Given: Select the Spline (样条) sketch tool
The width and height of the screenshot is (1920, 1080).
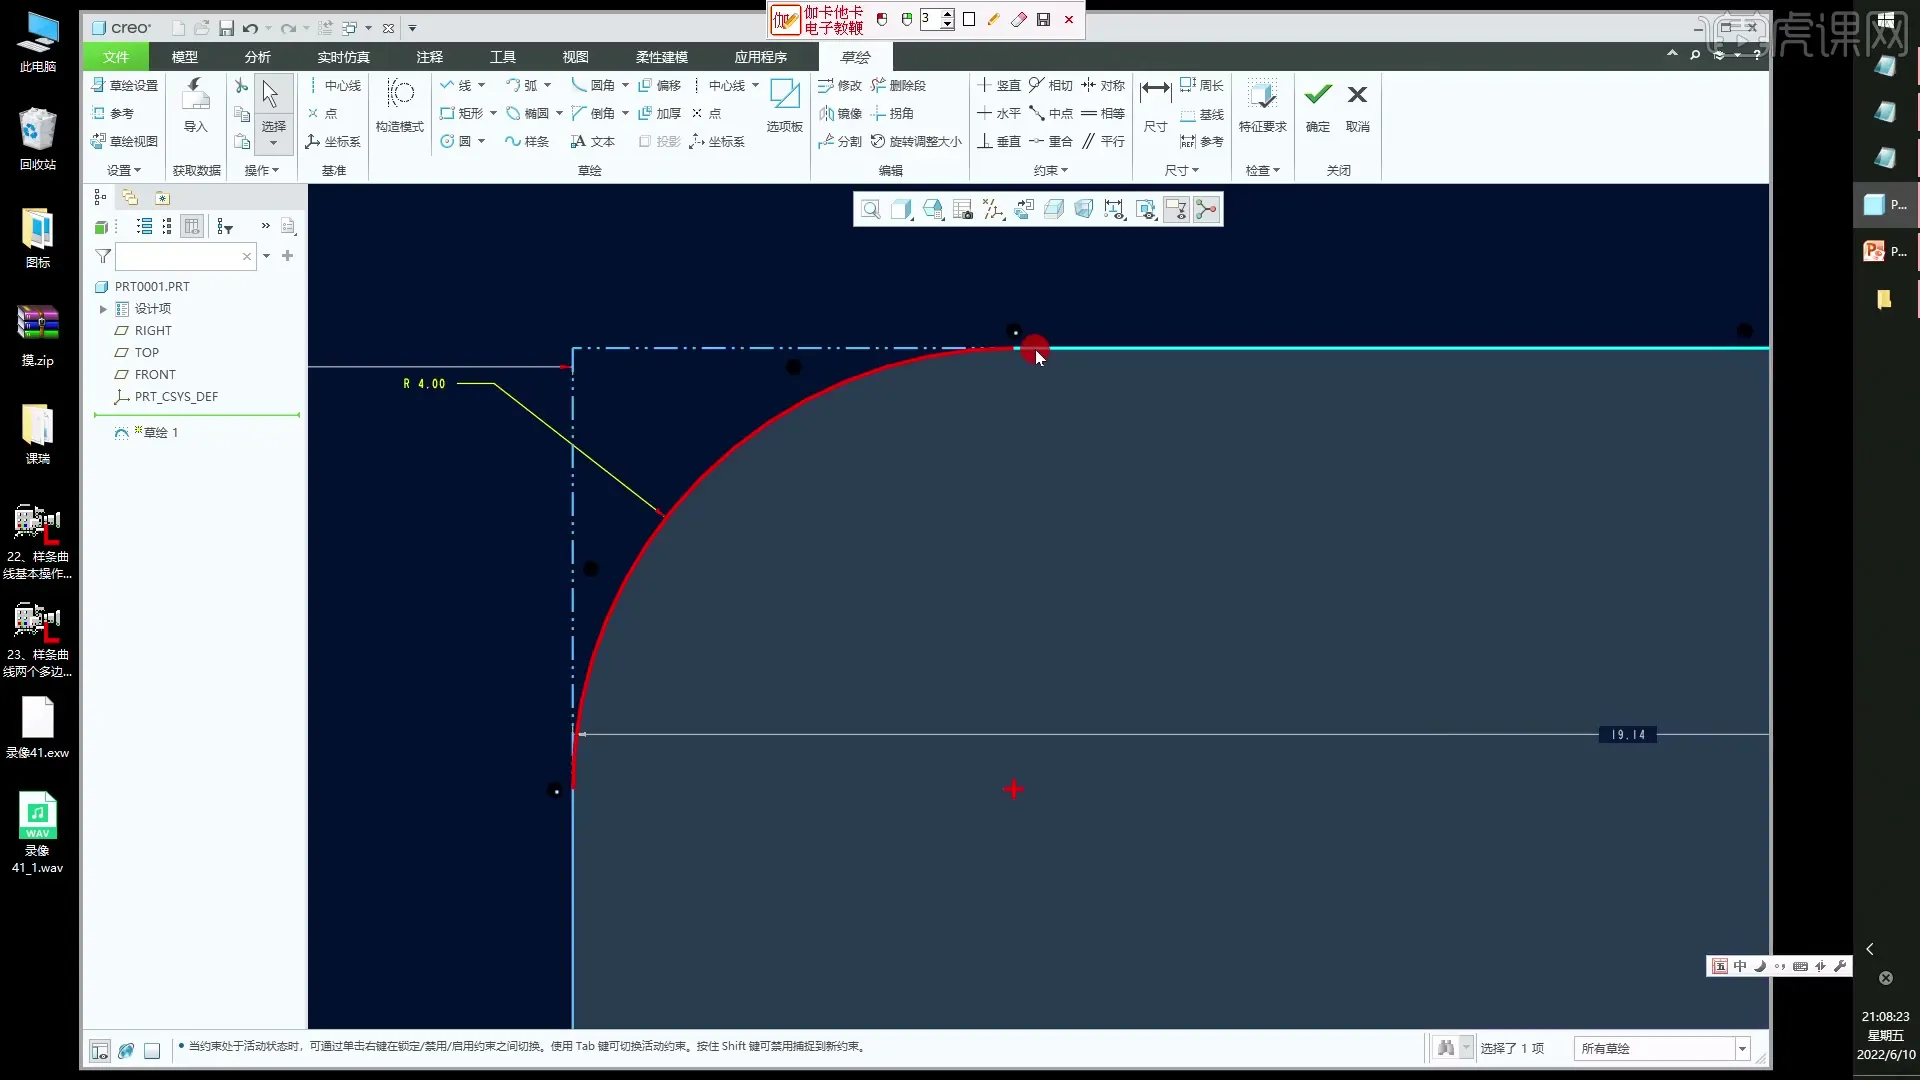Looking at the screenshot, I should (x=527, y=141).
